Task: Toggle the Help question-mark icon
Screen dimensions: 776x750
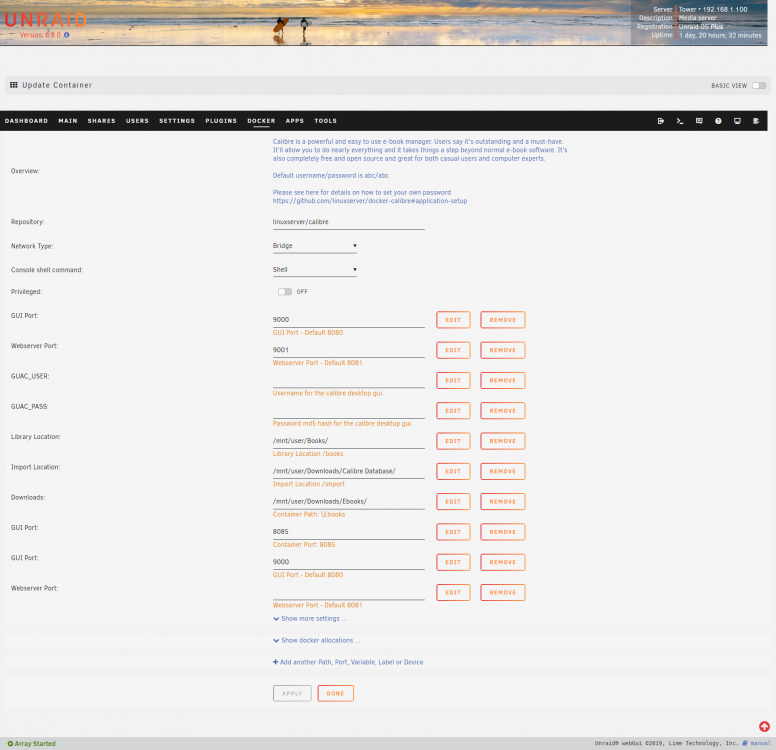Action: pyautogui.click(x=718, y=121)
